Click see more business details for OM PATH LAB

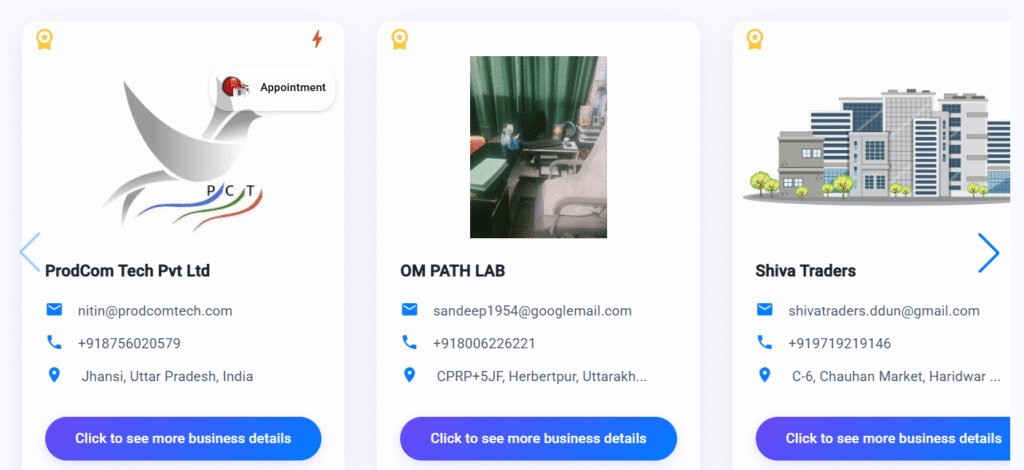(x=538, y=439)
